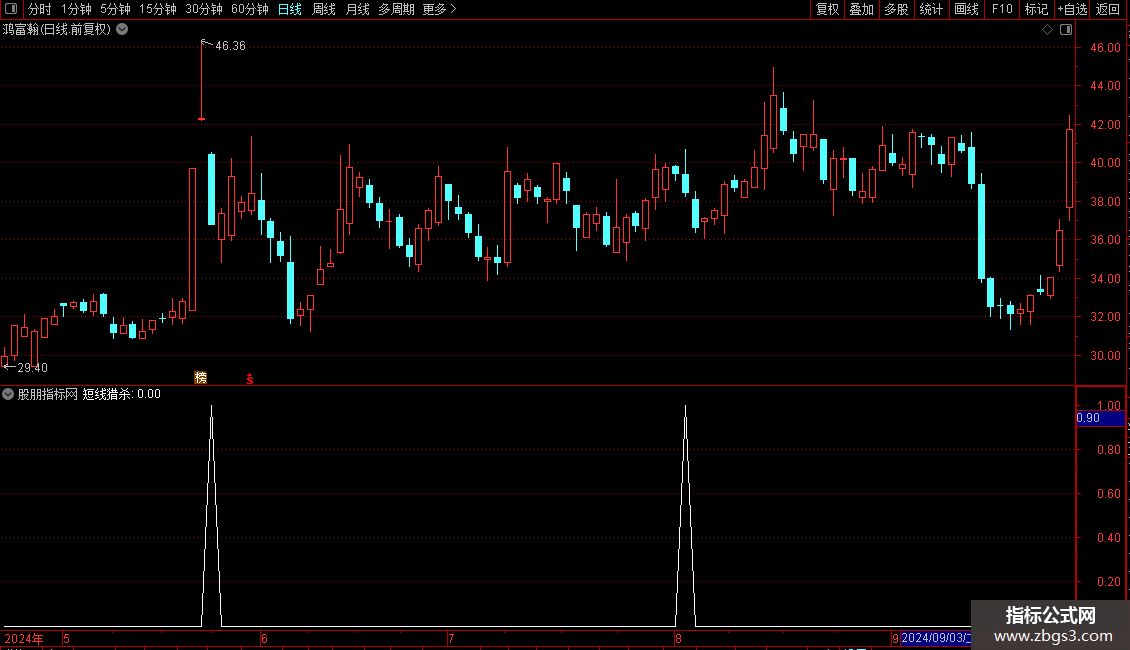
Task: Select the 5分钟 period tab
Action: tap(115, 9)
